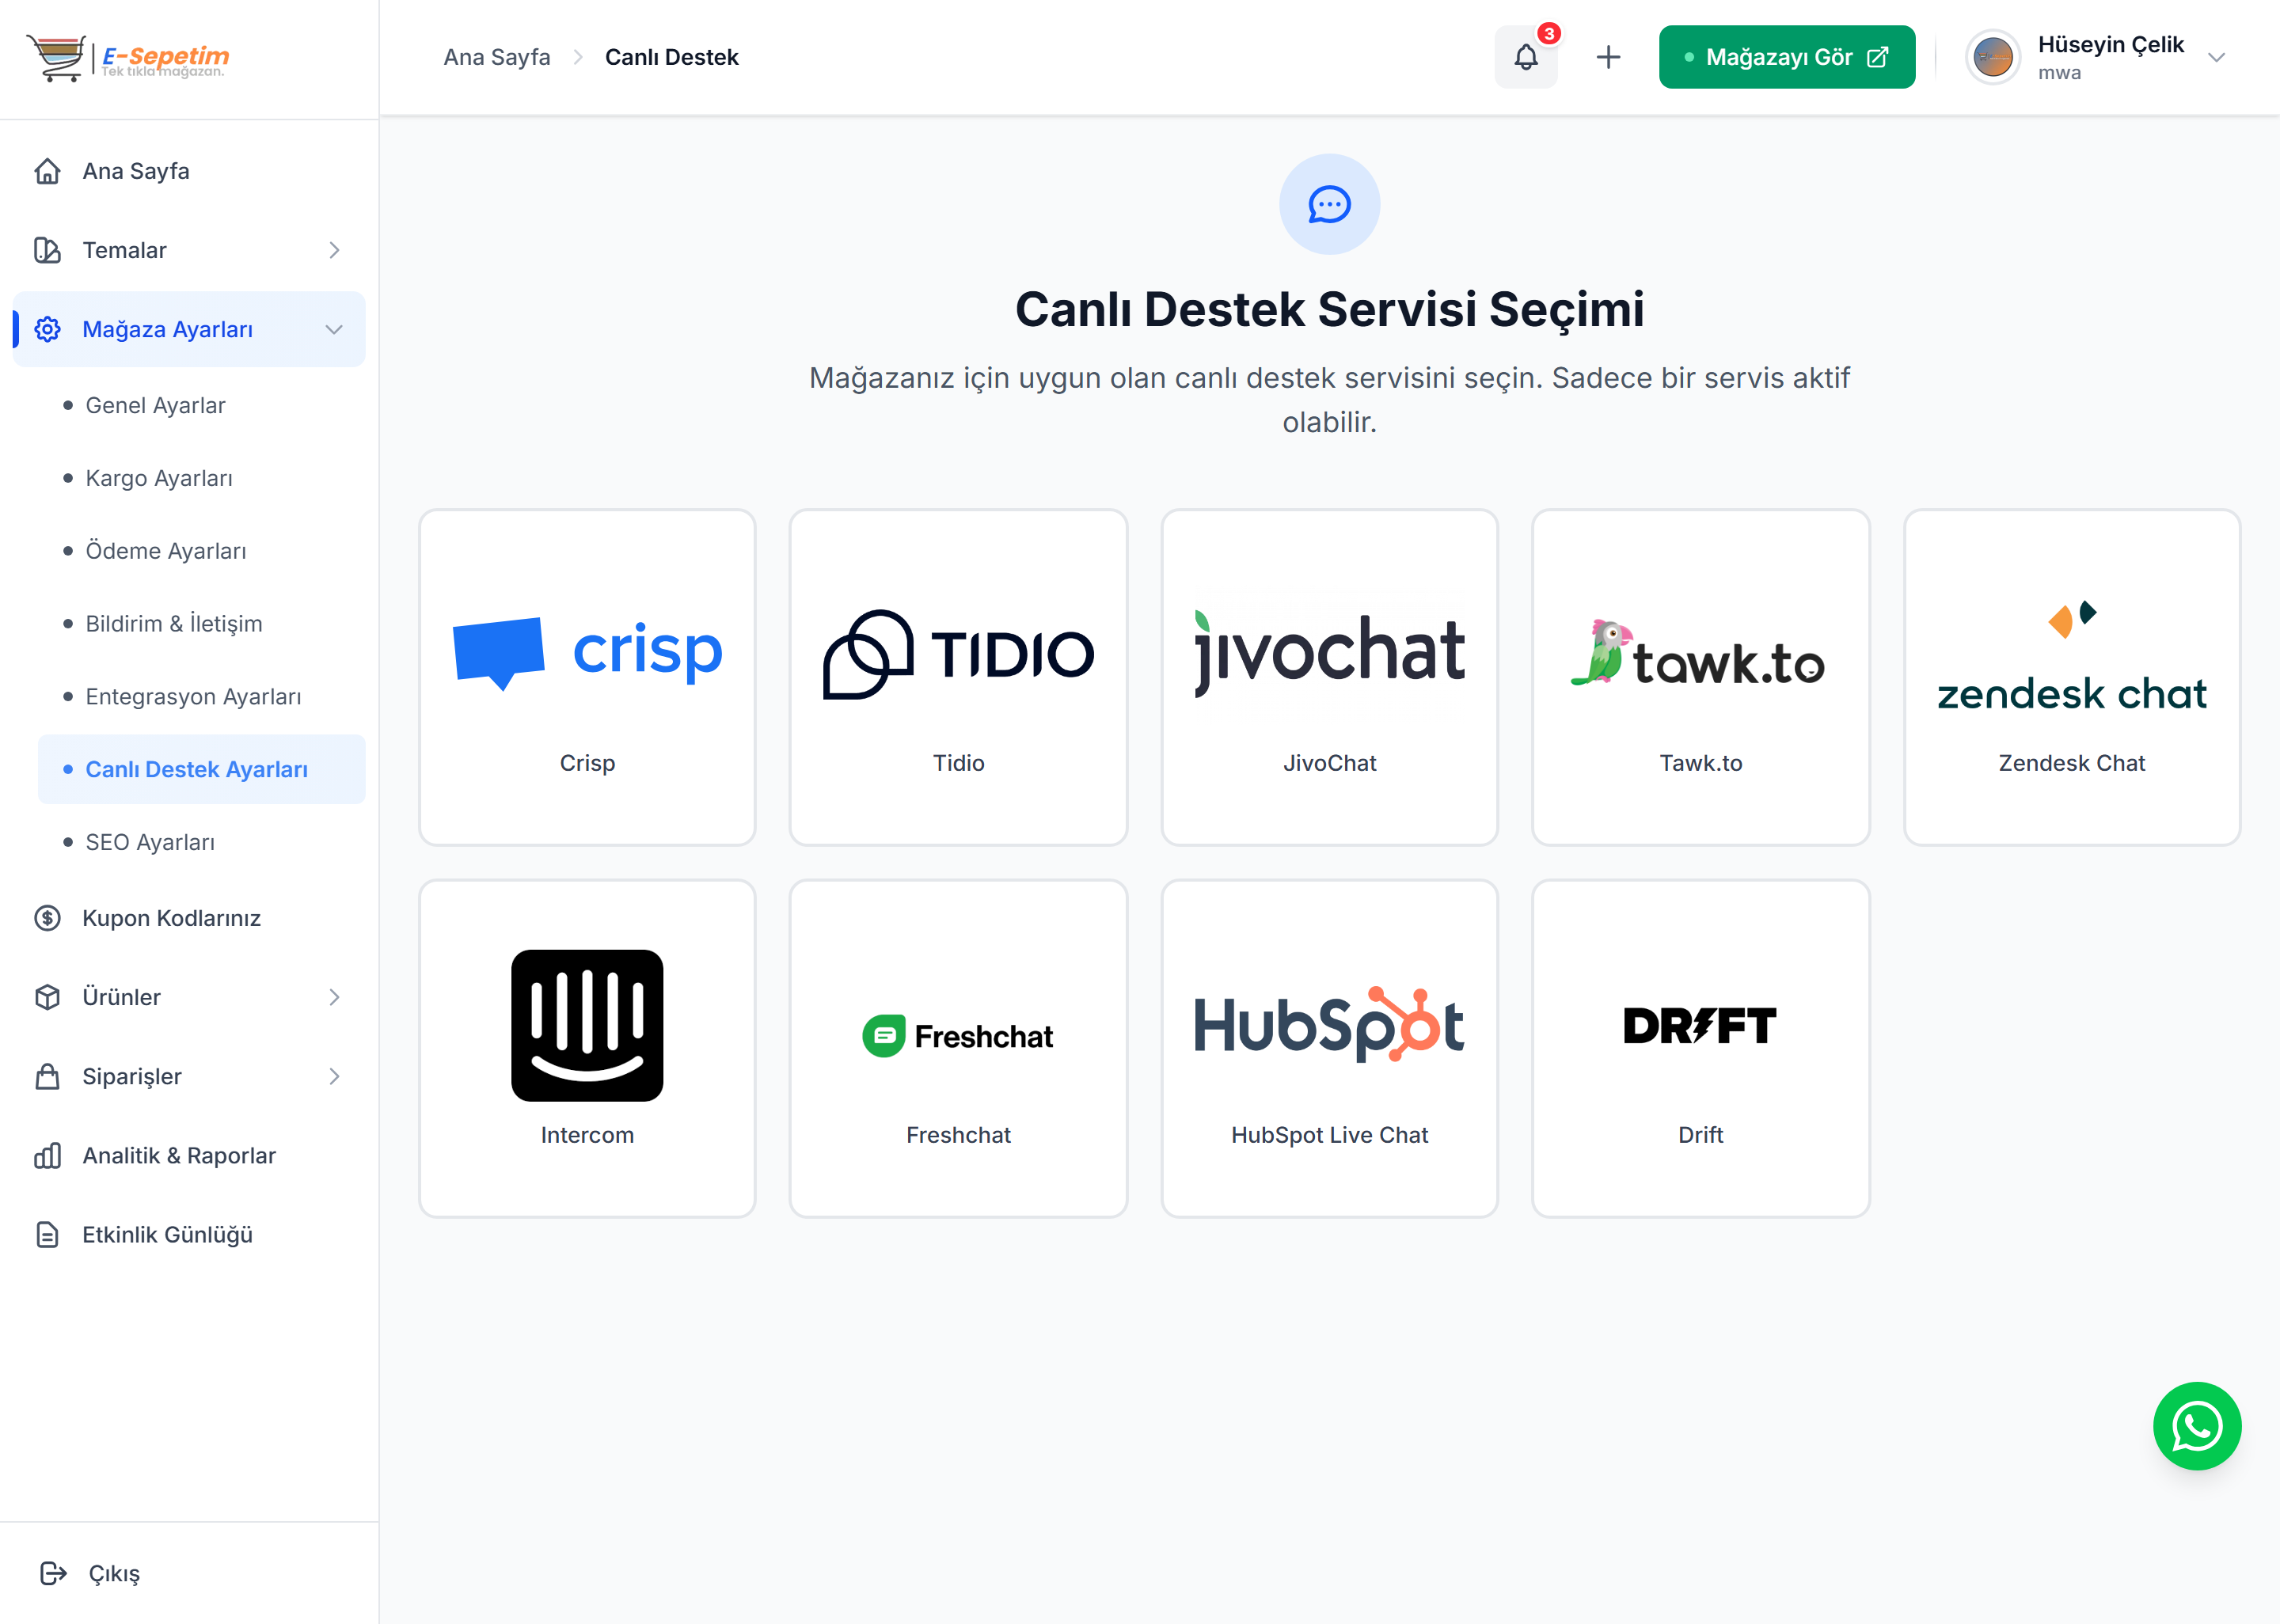Select the Crisp logo card
2280x1624 pixels.
pyautogui.click(x=587, y=677)
